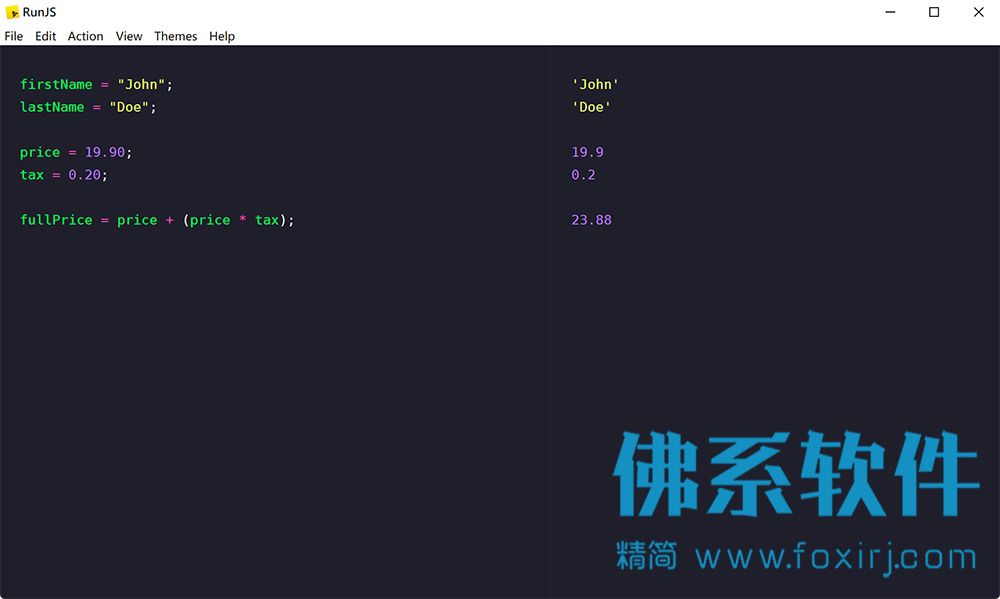Select the 0.2 output value

point(583,175)
